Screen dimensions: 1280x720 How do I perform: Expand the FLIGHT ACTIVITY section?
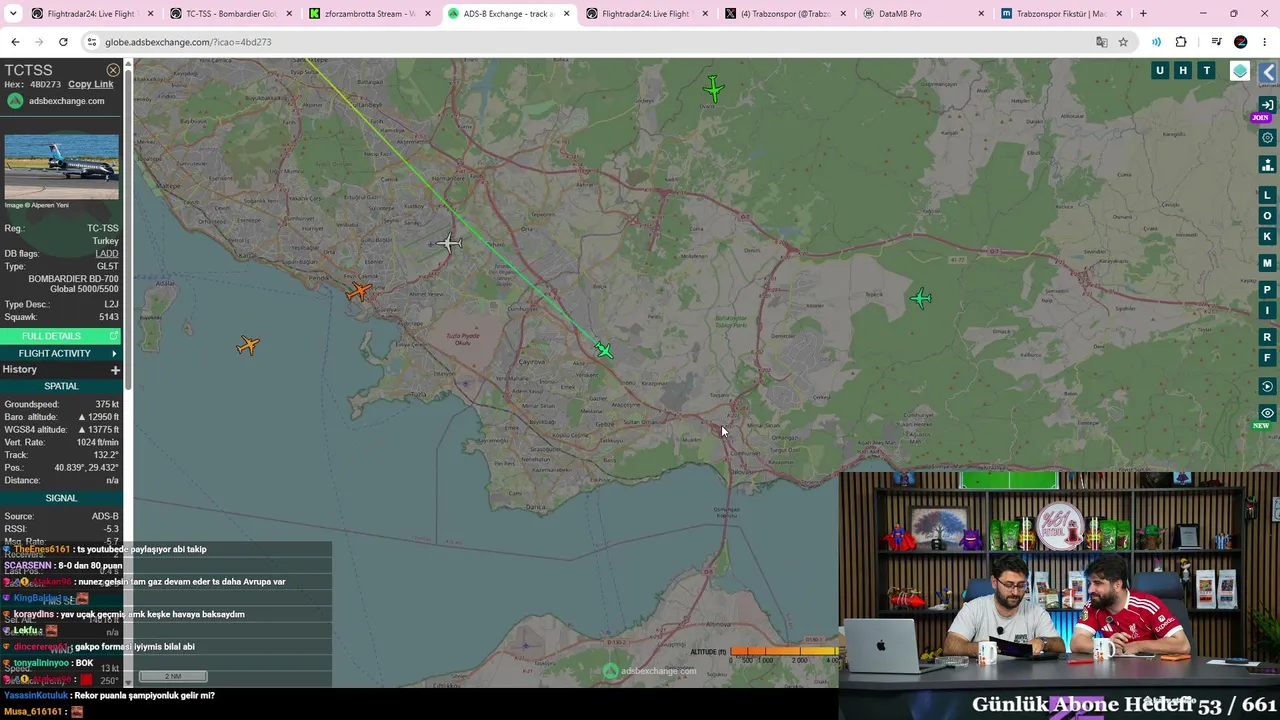[60, 353]
